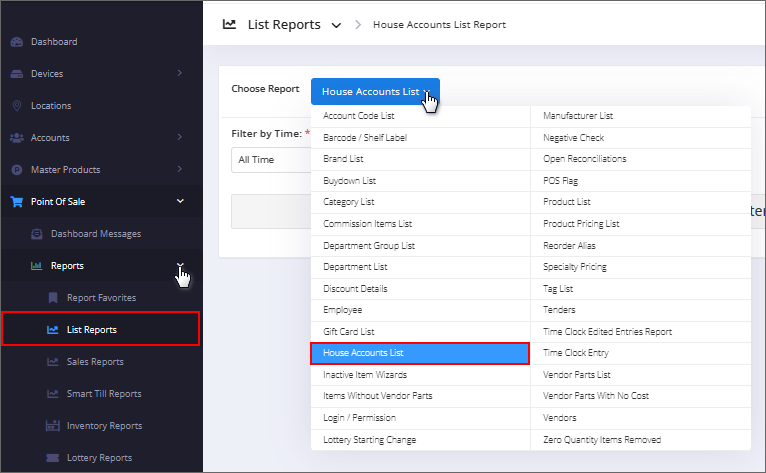
Task: Open Smart Till Reports in sidebar
Action: 103,394
